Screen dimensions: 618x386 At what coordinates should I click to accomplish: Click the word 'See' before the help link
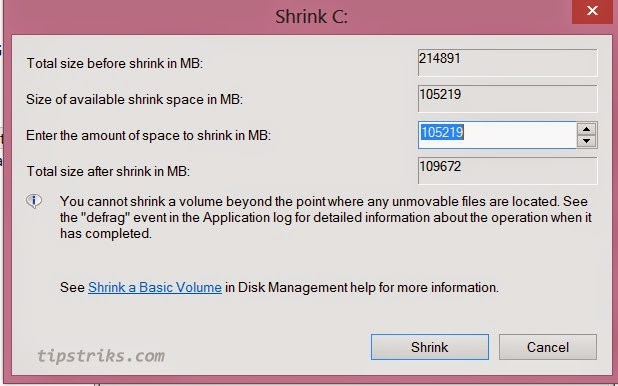pyautogui.click(x=73, y=287)
